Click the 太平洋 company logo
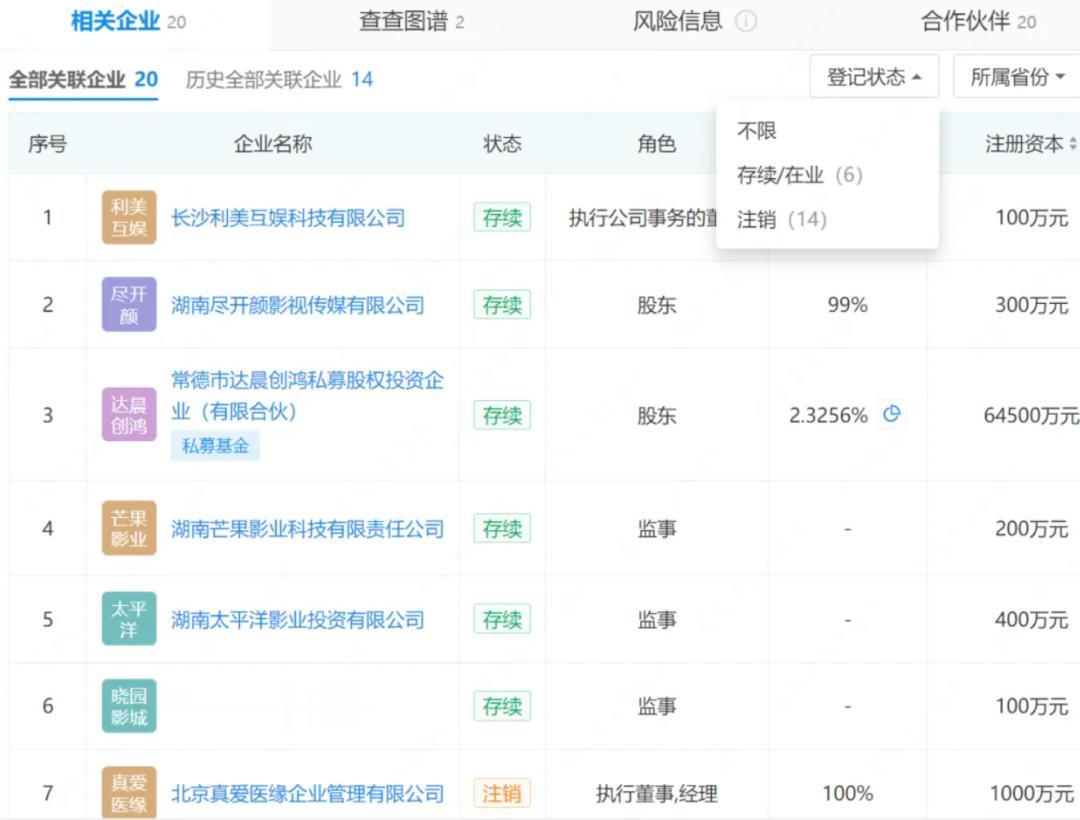Image resolution: width=1080 pixels, height=820 pixels. click(x=129, y=618)
